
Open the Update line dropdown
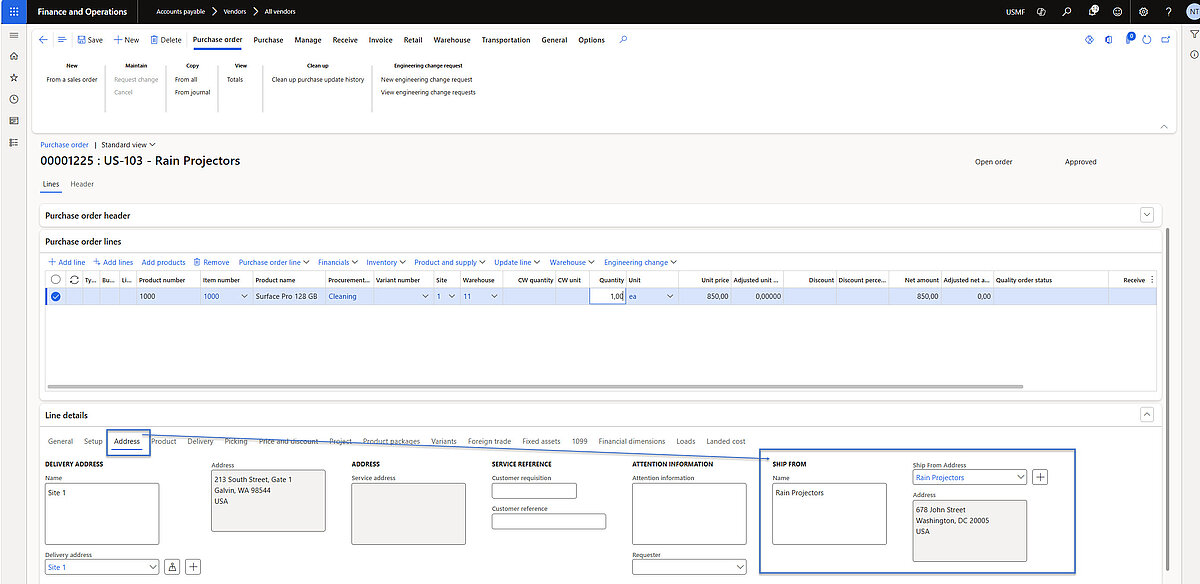coord(518,262)
